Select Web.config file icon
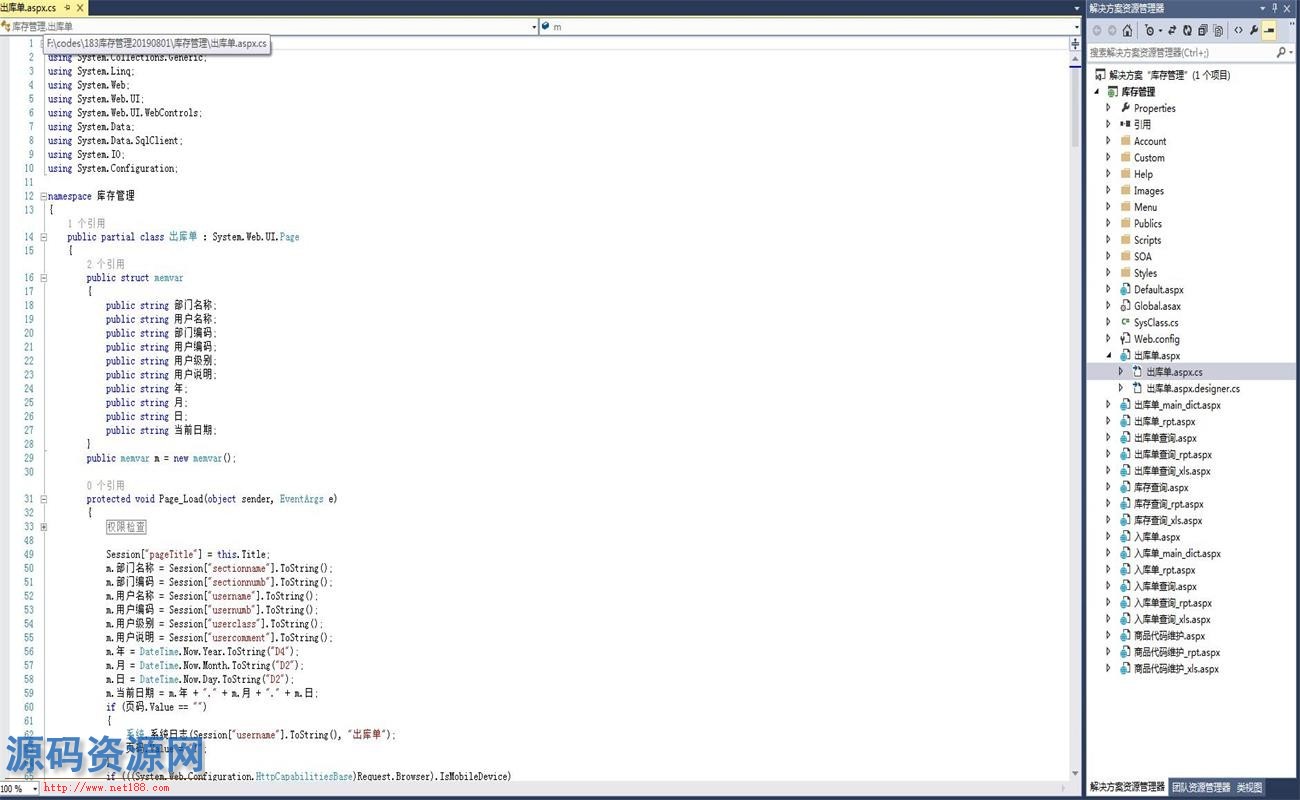This screenshot has height=800, width=1300. 1125,339
